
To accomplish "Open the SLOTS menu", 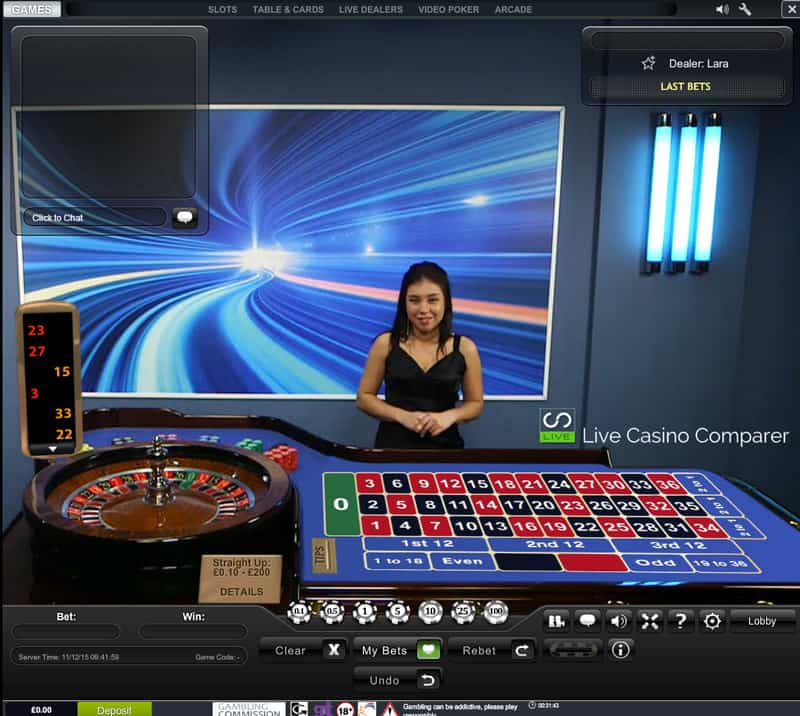I will click(222, 9).
